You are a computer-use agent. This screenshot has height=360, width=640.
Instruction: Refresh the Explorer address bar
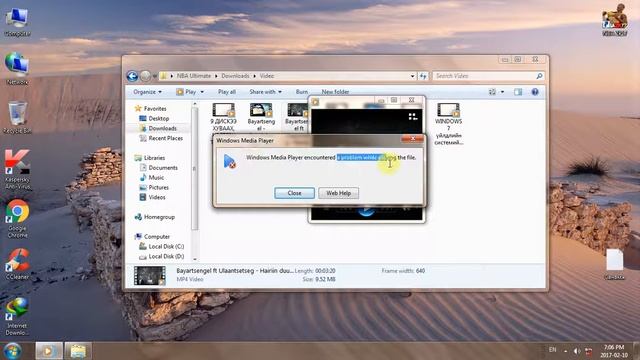click(423, 76)
